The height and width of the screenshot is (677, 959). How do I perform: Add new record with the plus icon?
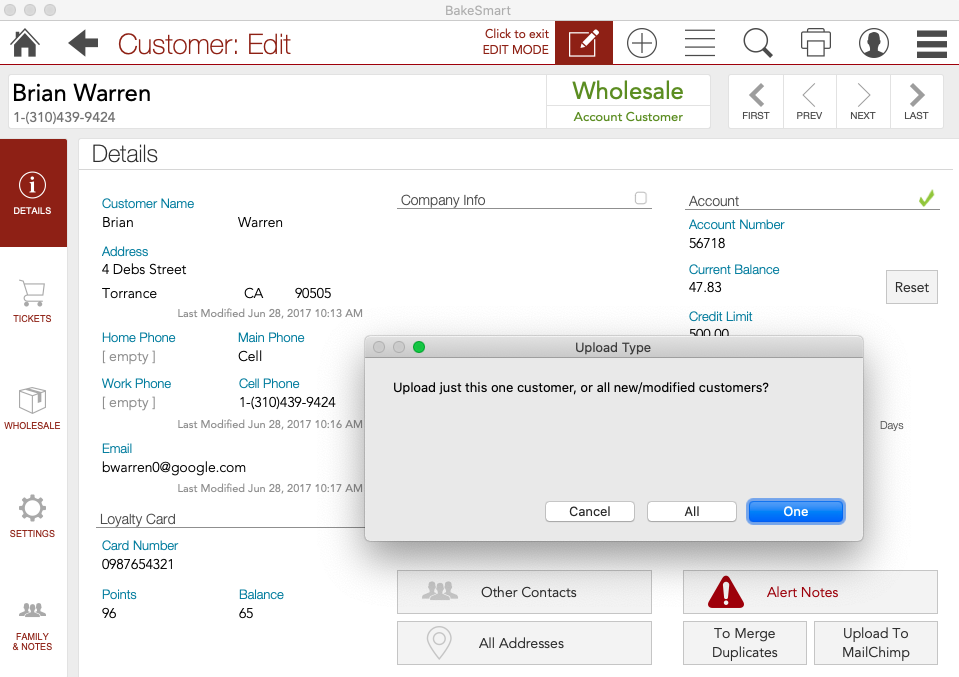click(641, 43)
